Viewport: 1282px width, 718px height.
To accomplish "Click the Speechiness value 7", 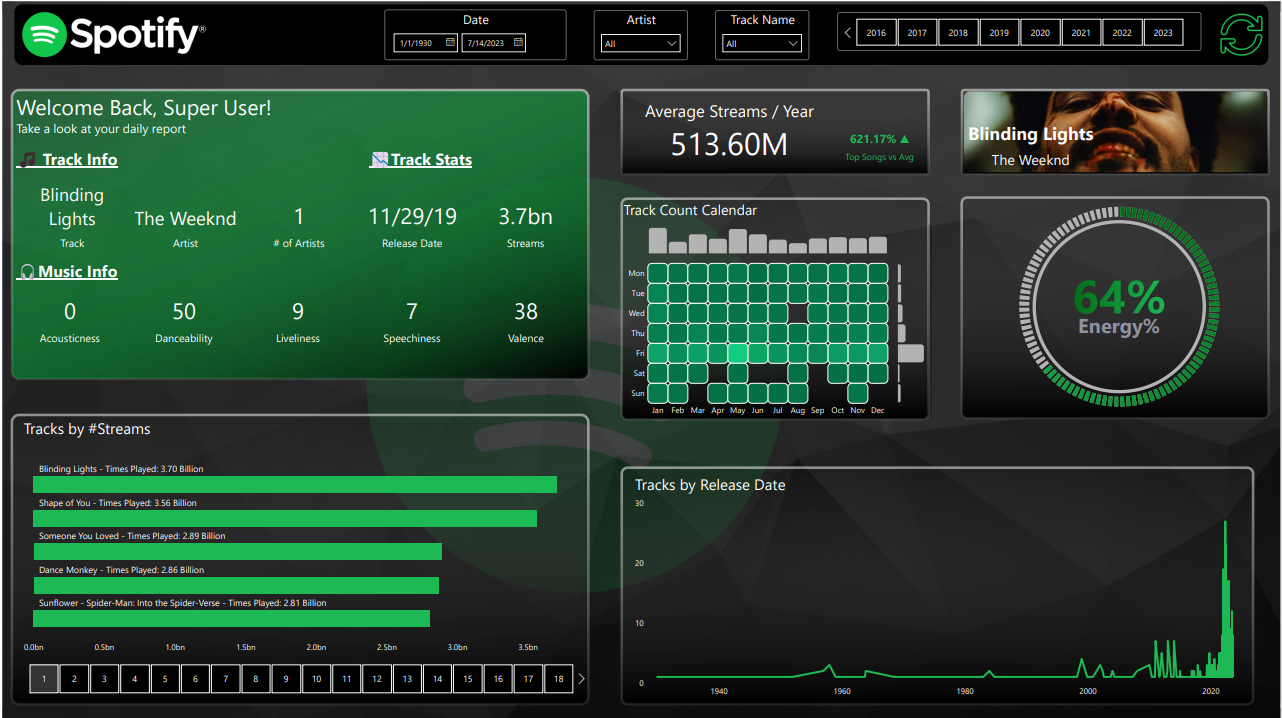I will click(412, 312).
